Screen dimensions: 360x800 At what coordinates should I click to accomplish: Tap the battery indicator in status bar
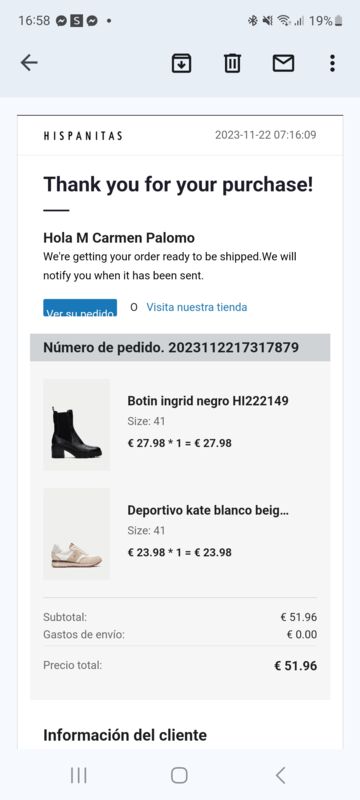click(339, 21)
